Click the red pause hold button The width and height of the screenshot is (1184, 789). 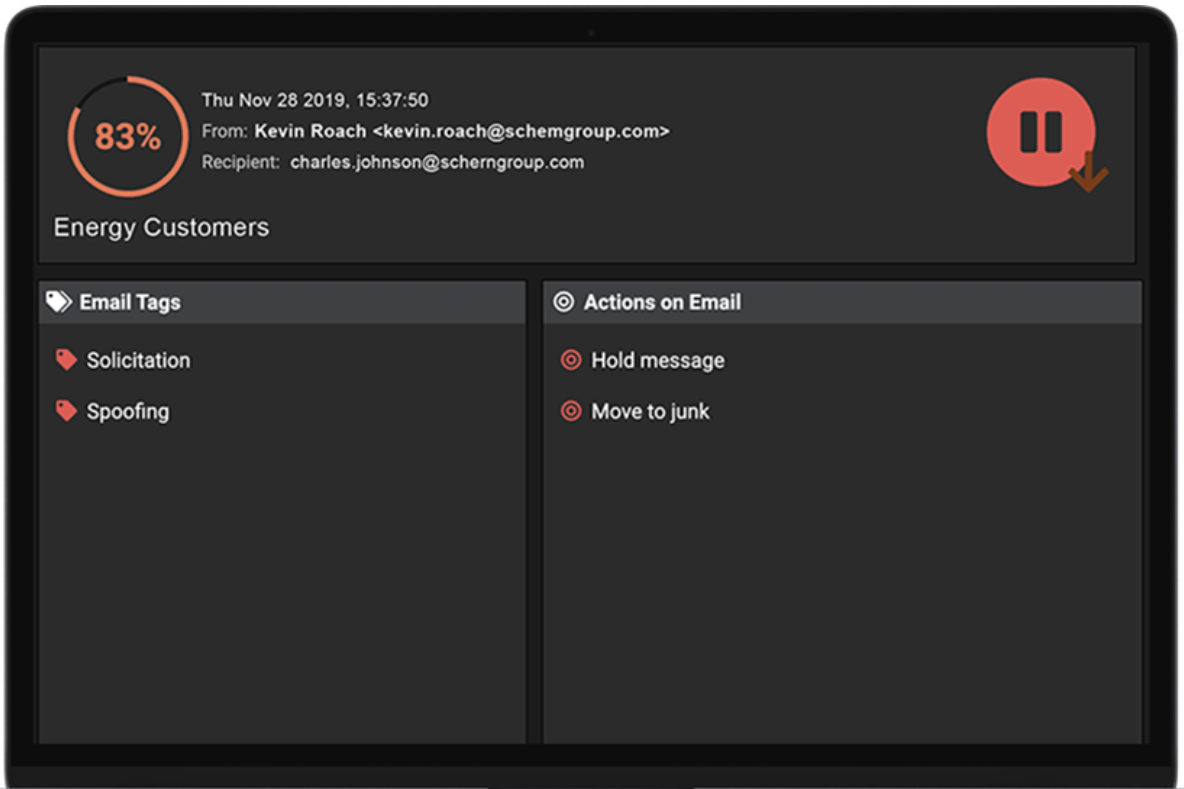(1040, 131)
